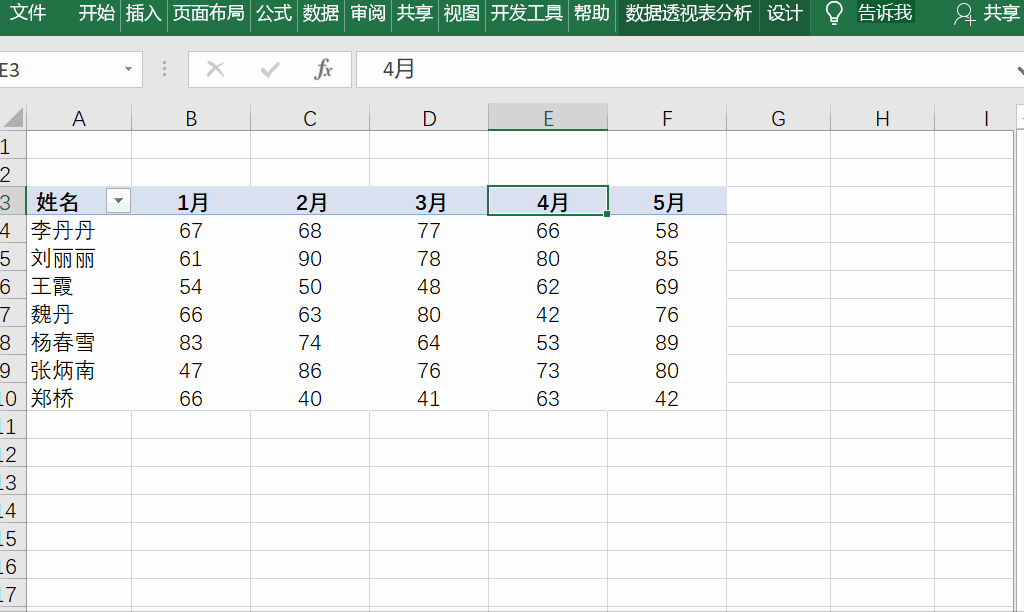The height and width of the screenshot is (612, 1024).
Task: Select the cell with name 张炳南
Action: [x=79, y=370]
